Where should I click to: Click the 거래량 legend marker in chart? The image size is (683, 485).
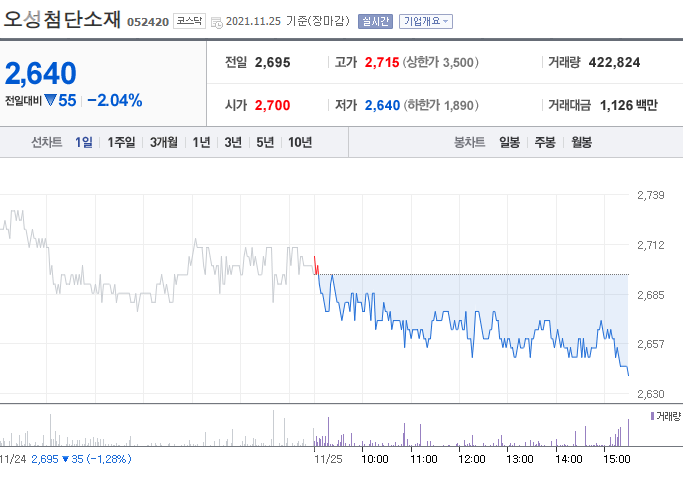point(652,416)
